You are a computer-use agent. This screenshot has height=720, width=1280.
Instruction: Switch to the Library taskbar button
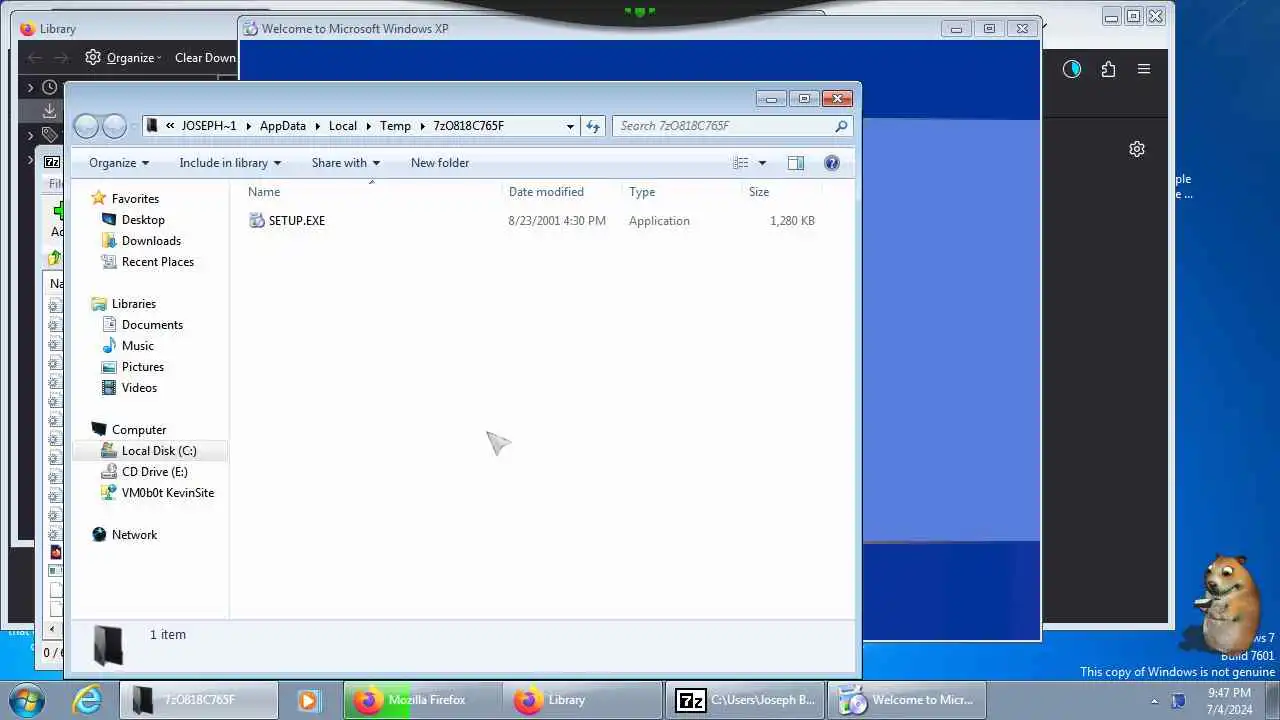coord(584,700)
